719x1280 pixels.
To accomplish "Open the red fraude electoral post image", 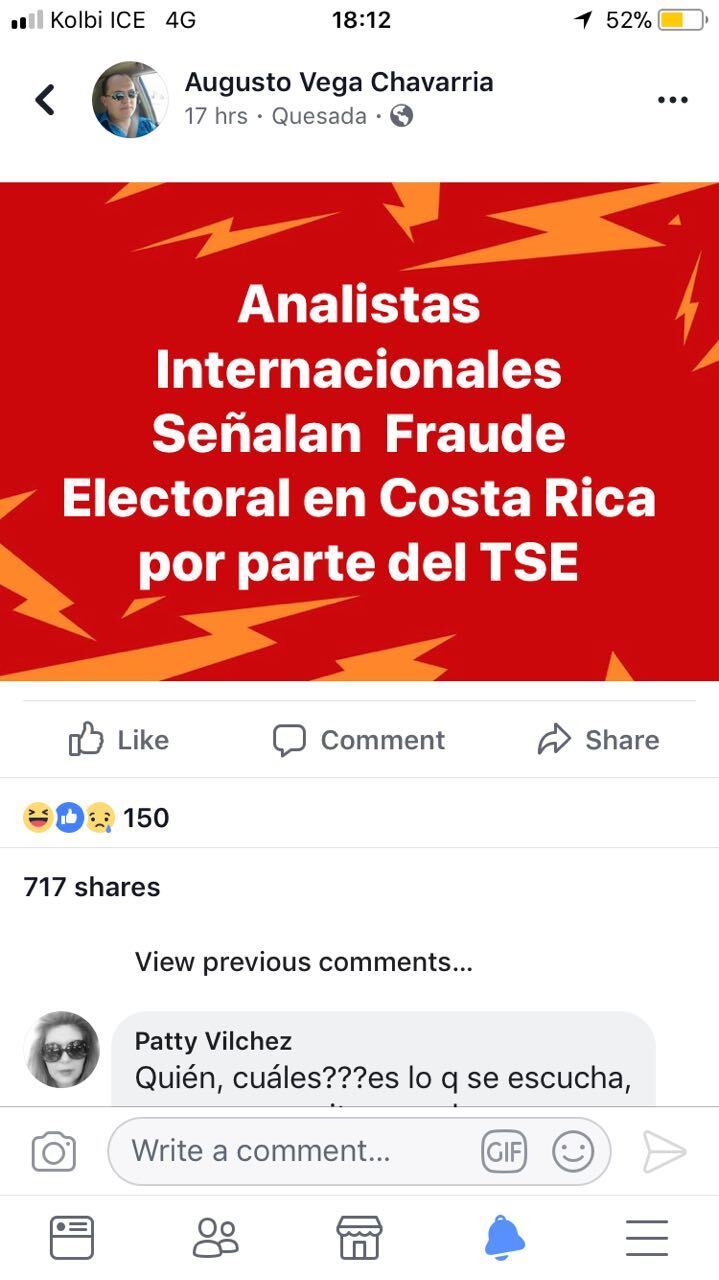I will pos(359,431).
